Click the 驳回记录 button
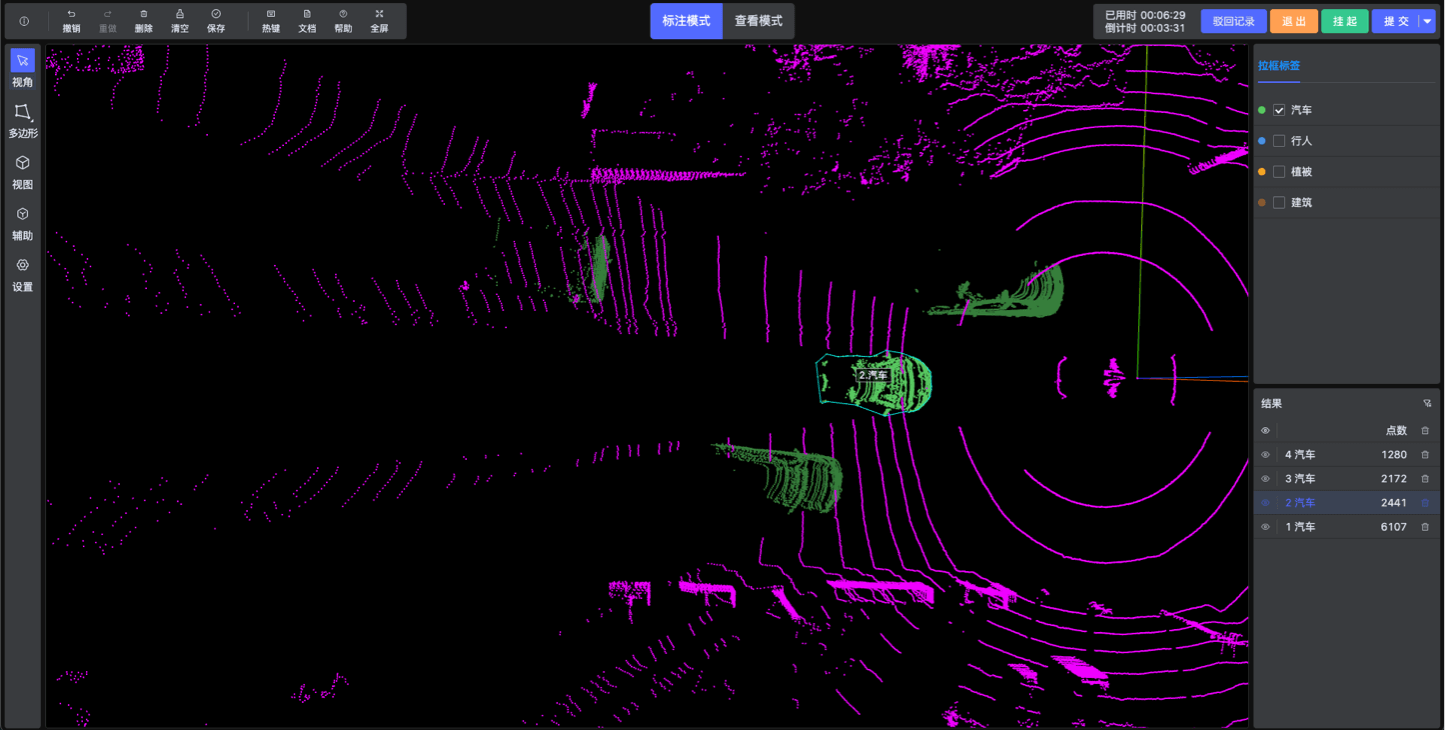1446x730 pixels. tap(1233, 21)
